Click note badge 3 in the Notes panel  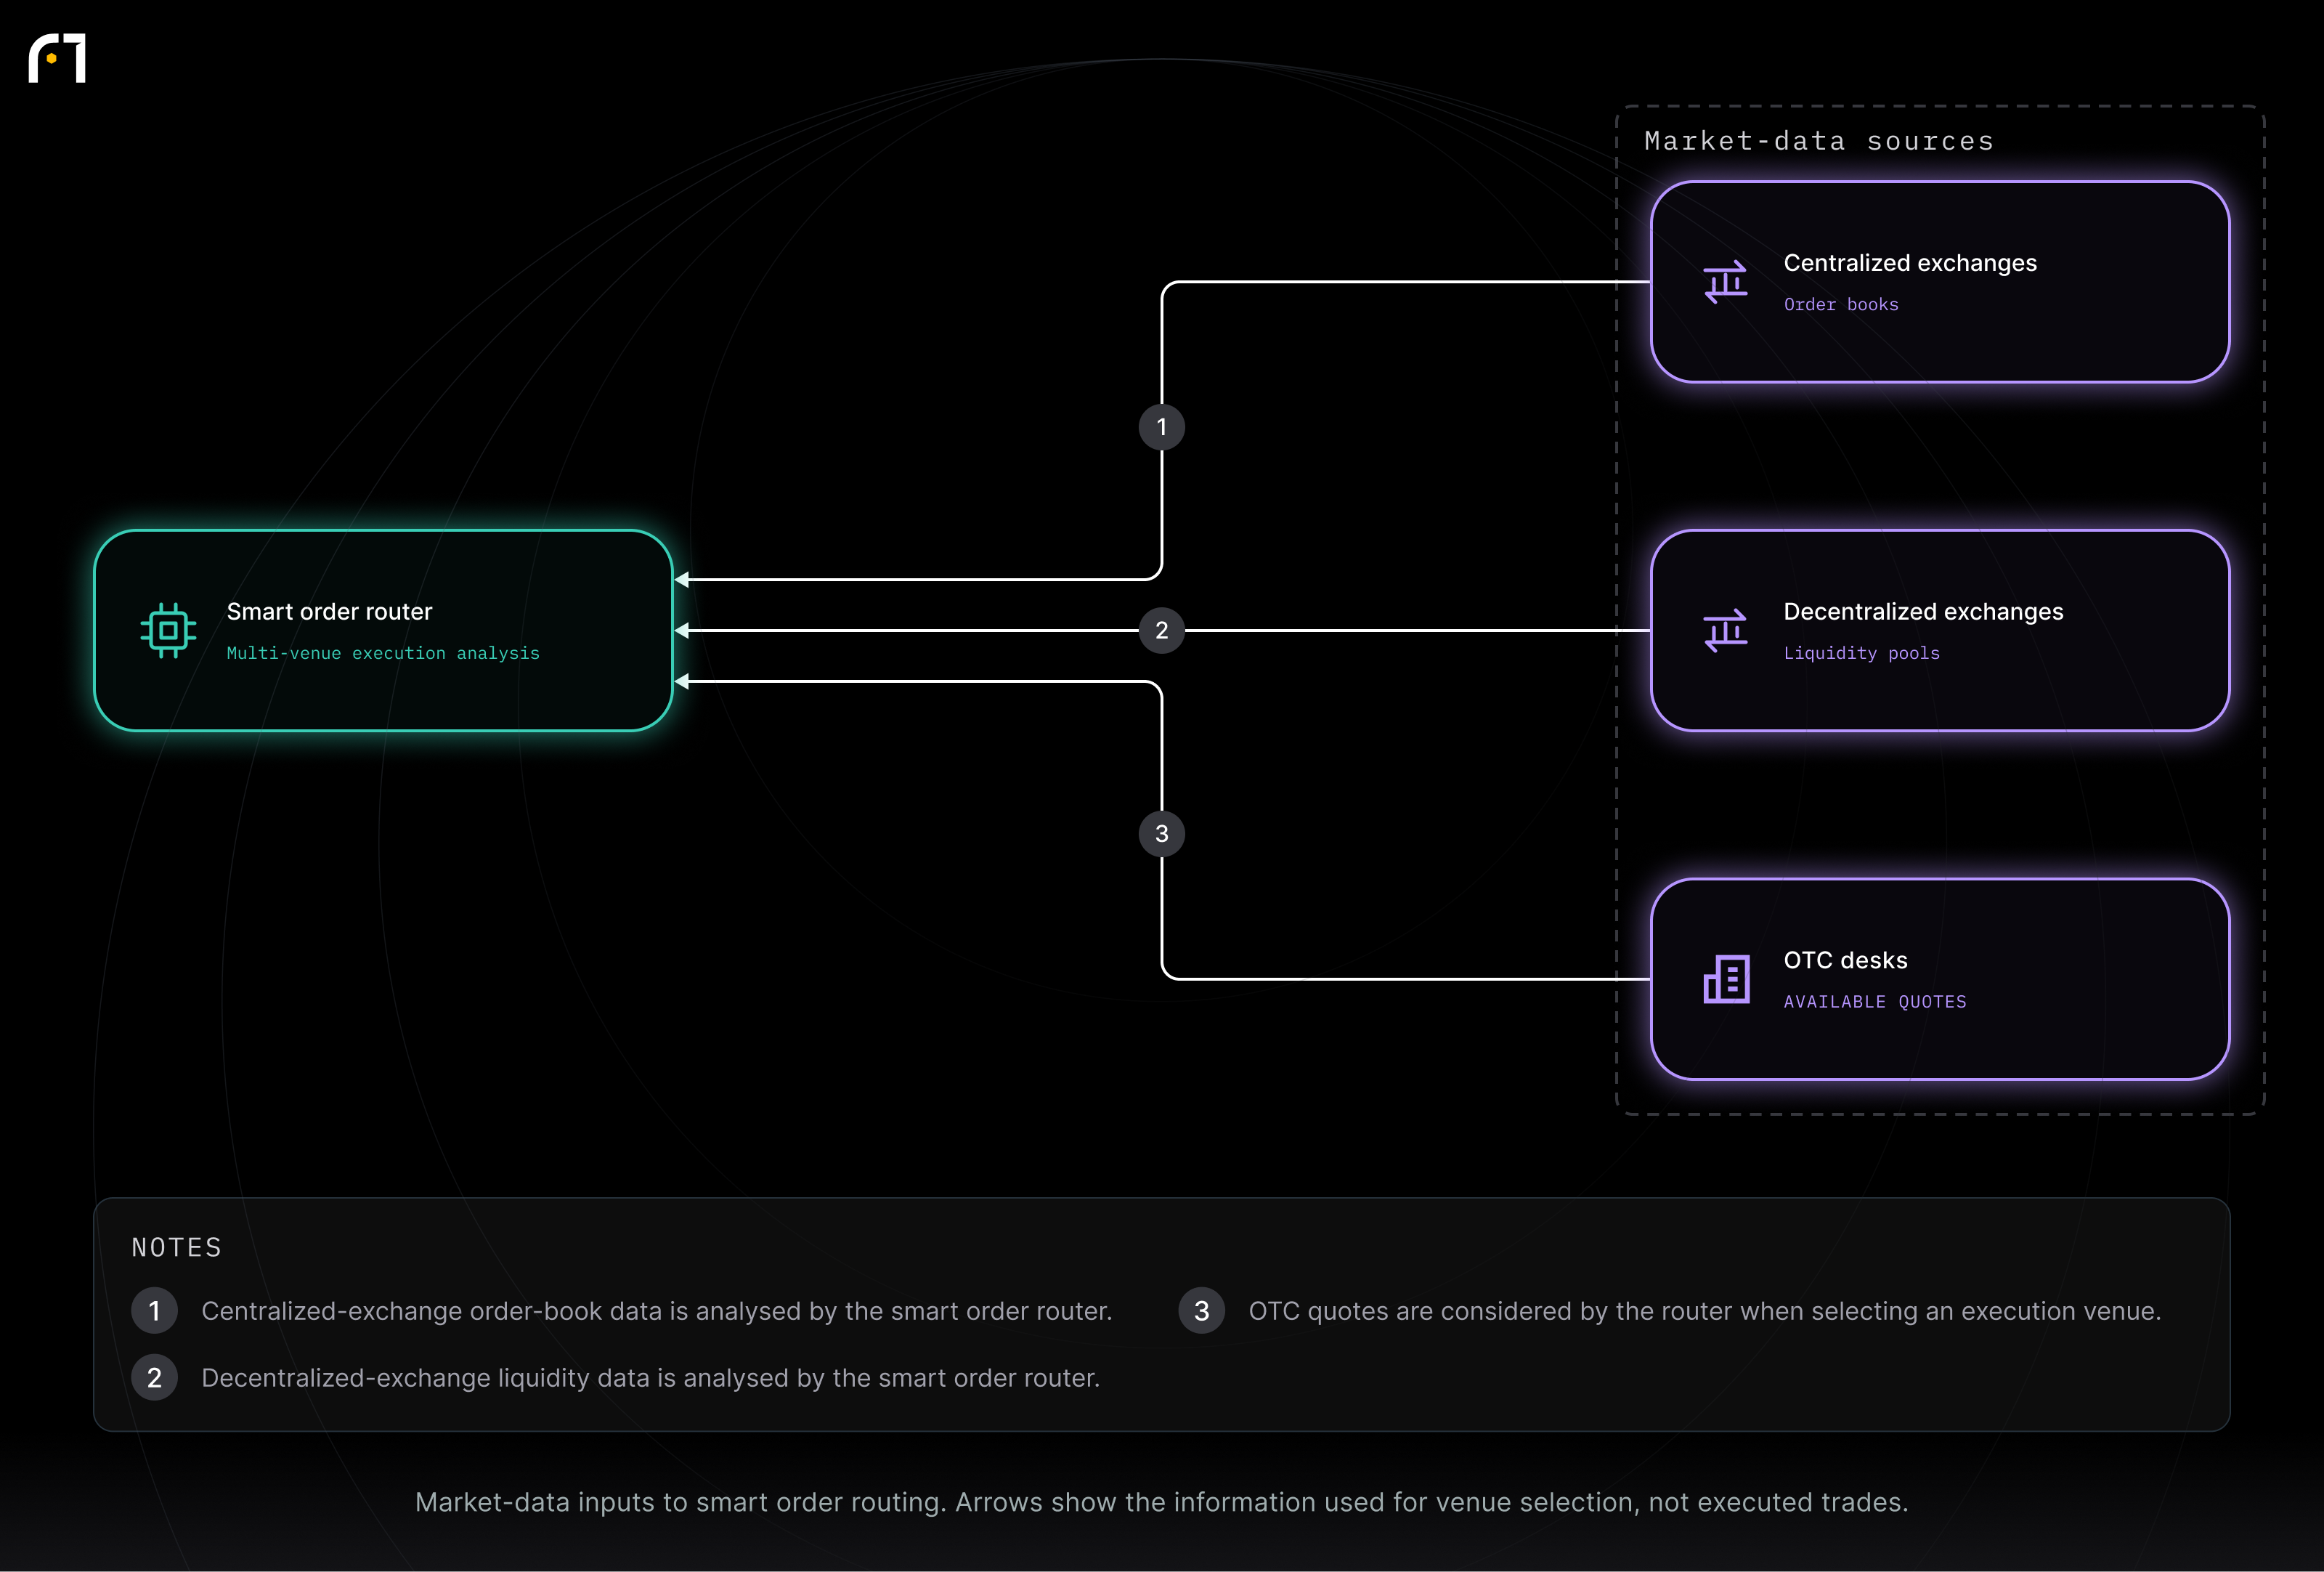coord(1202,1311)
